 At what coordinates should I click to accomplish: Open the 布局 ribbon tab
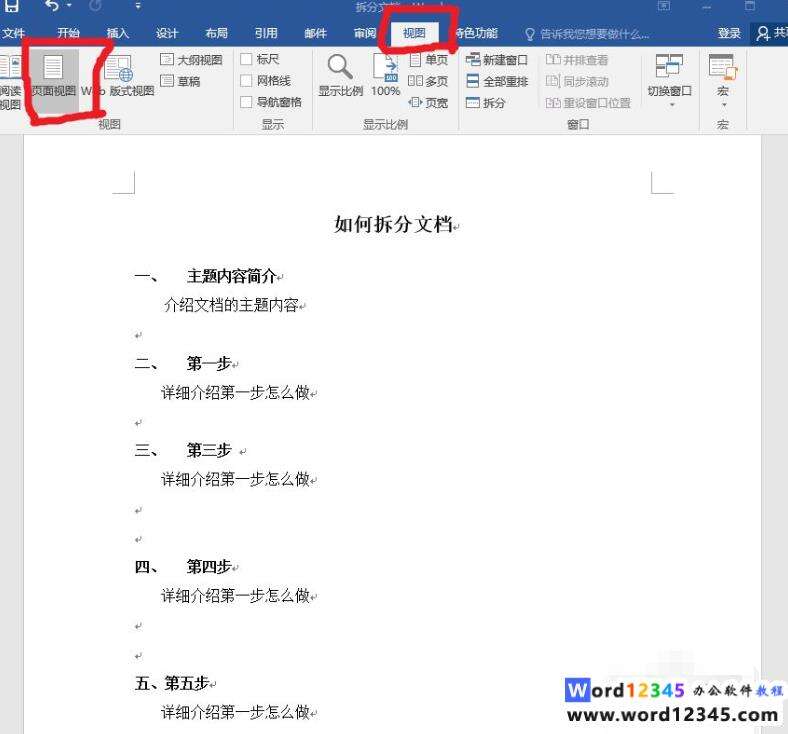(217, 33)
